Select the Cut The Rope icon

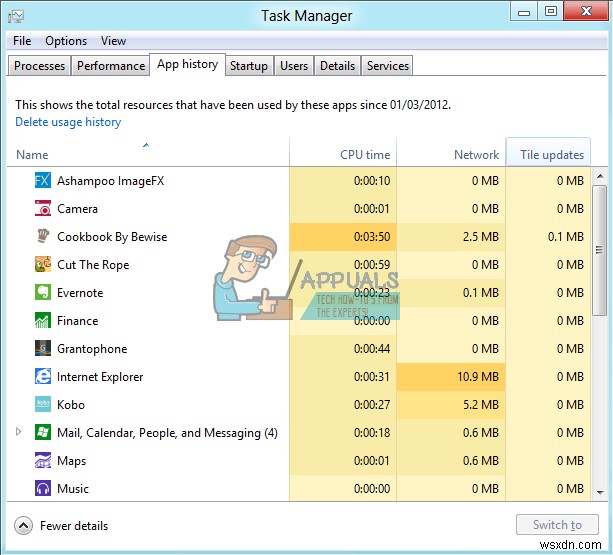tap(43, 265)
